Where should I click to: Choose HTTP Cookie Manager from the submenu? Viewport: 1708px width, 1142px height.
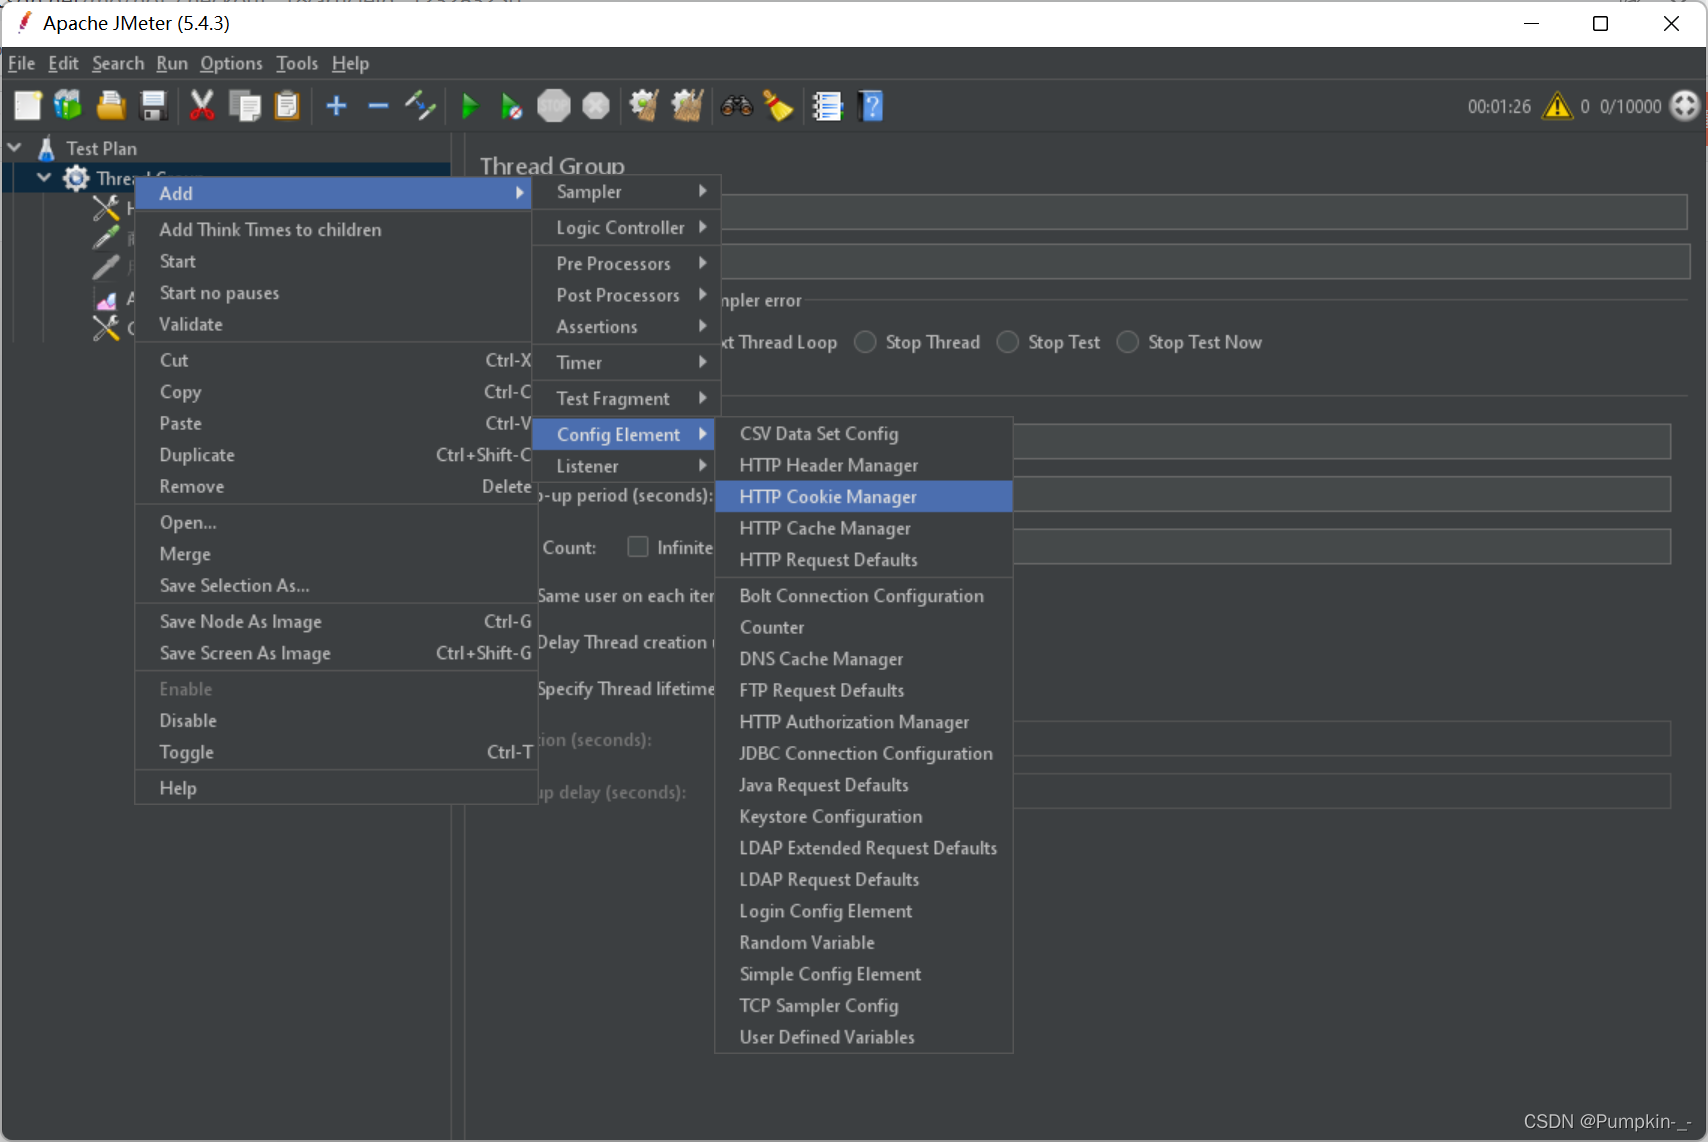pyautogui.click(x=864, y=497)
